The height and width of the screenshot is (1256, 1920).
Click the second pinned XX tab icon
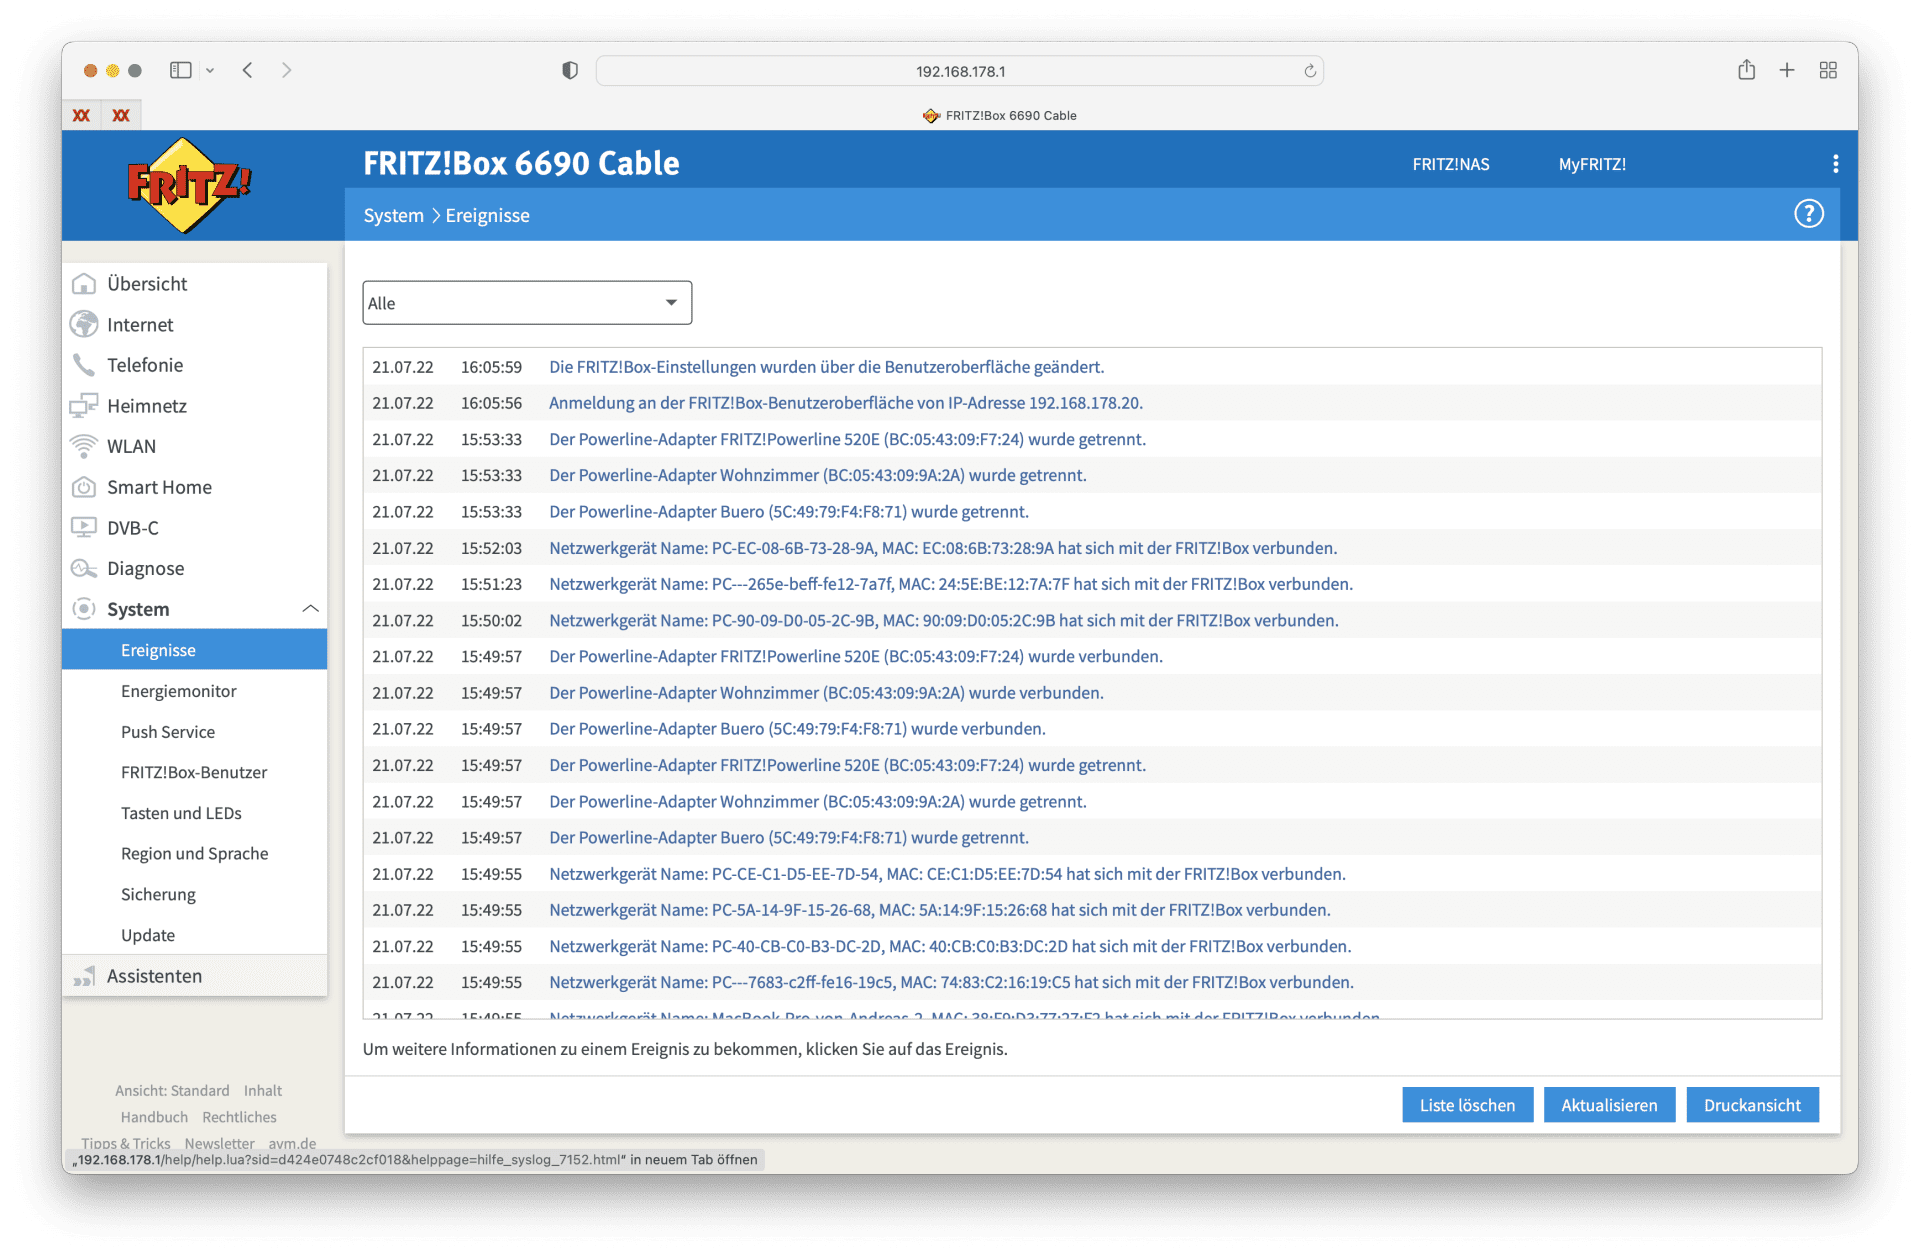coord(121,115)
